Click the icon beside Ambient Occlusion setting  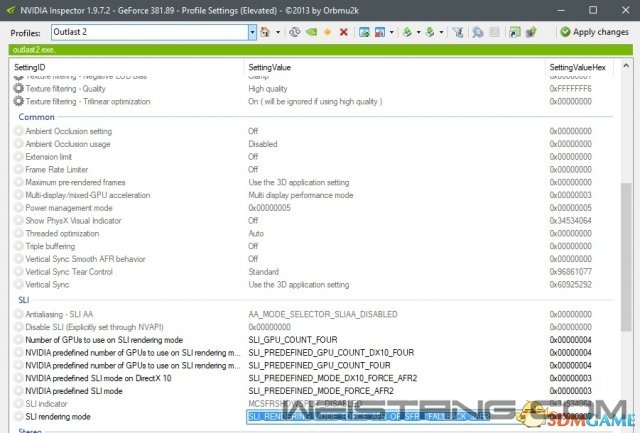click(18, 131)
